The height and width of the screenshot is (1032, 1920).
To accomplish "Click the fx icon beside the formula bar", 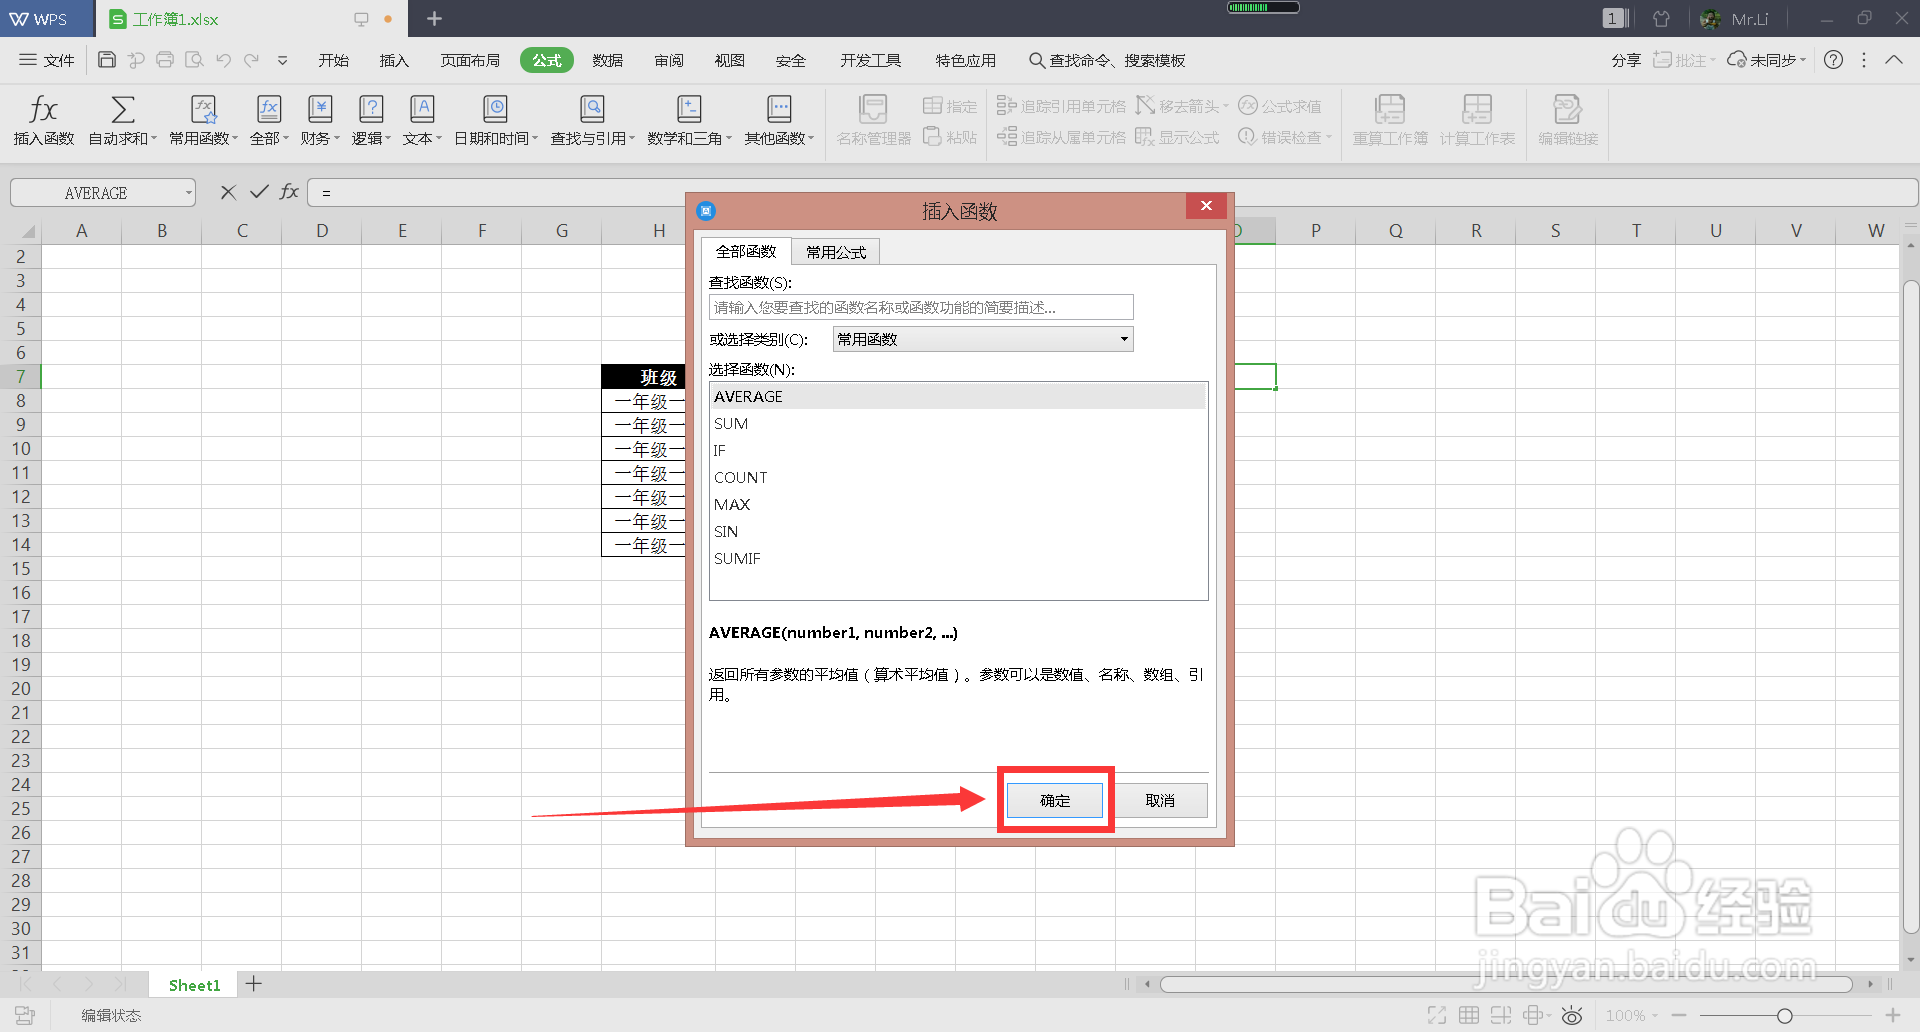I will click(x=289, y=192).
